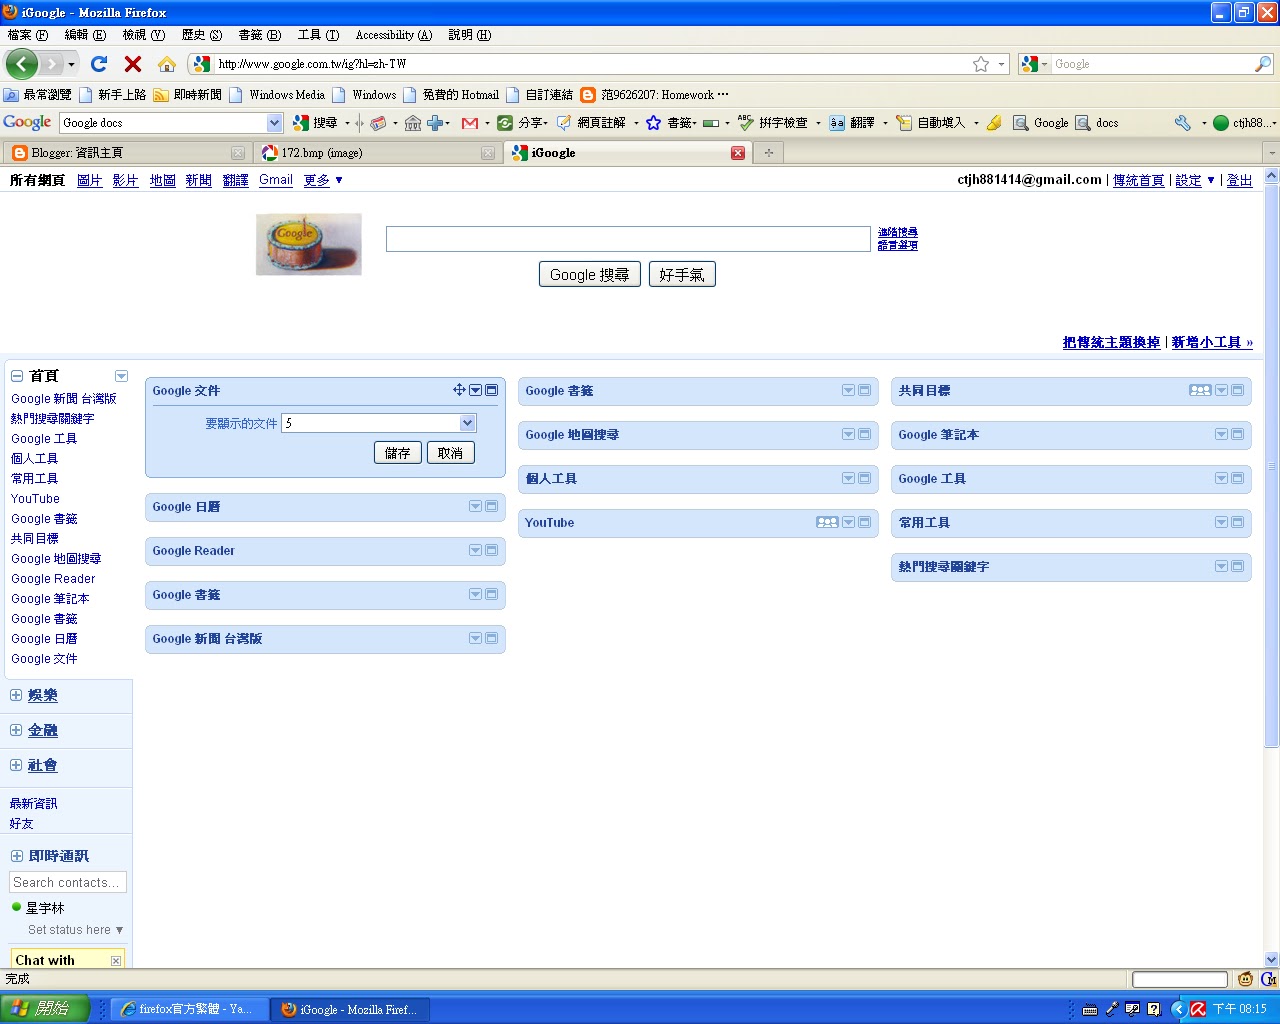Open the 首頁 tab dropdown arrow in sidebar
This screenshot has width=1280, height=1024.
(121, 376)
